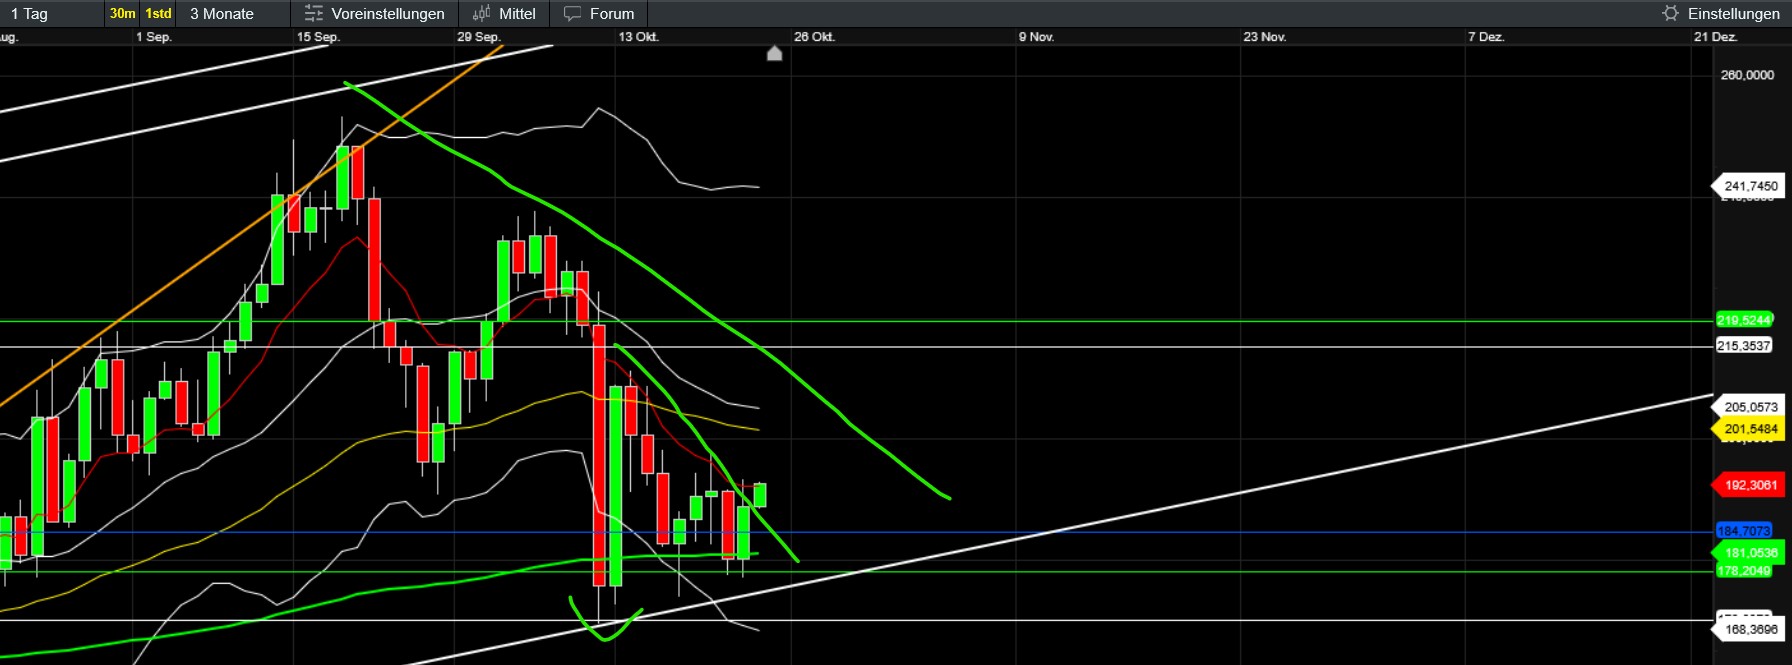The height and width of the screenshot is (665, 1792).
Task: Click the yellow 201,5484 price tag
Action: tap(1750, 429)
